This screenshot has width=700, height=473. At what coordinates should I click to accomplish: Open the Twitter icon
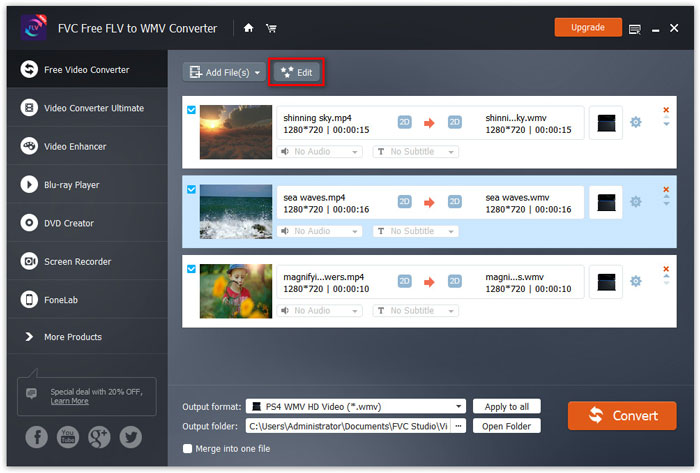tap(130, 436)
